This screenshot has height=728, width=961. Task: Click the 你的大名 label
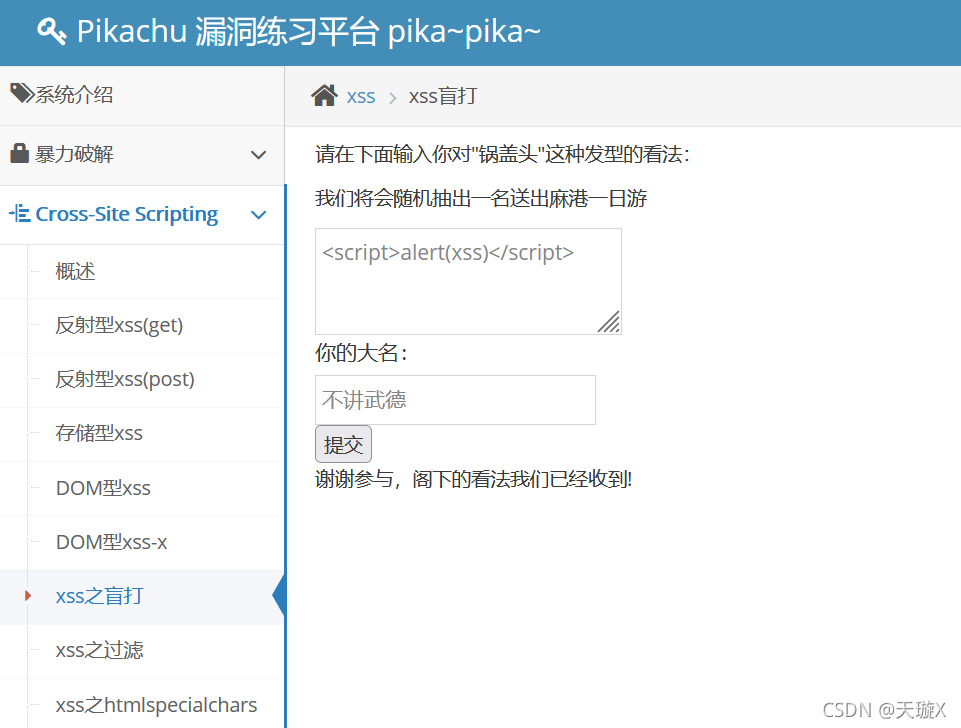(361, 353)
